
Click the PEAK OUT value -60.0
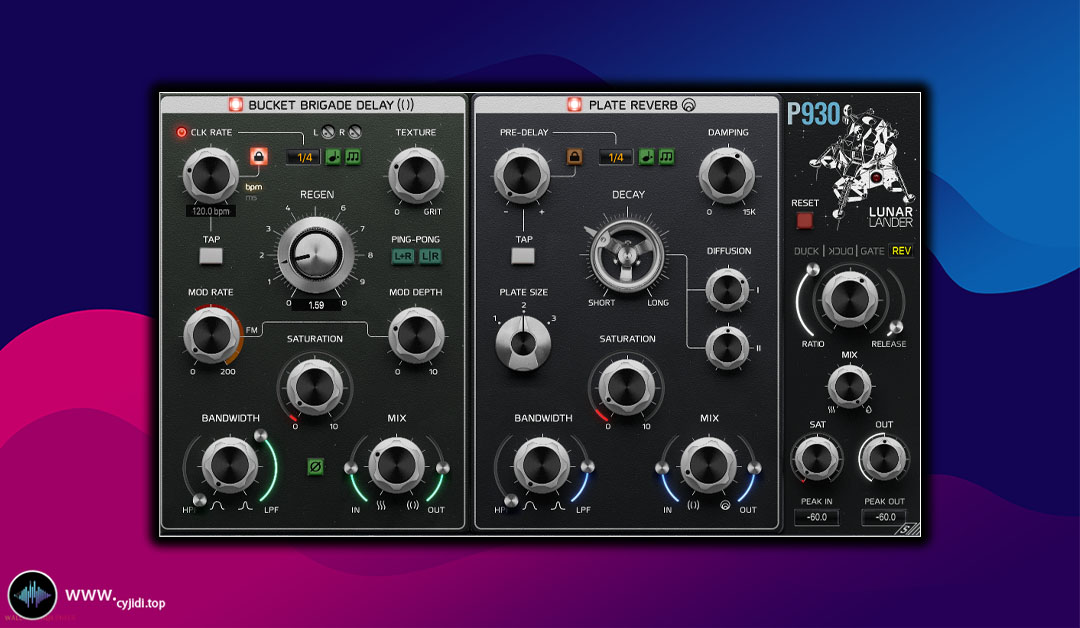[x=884, y=517]
